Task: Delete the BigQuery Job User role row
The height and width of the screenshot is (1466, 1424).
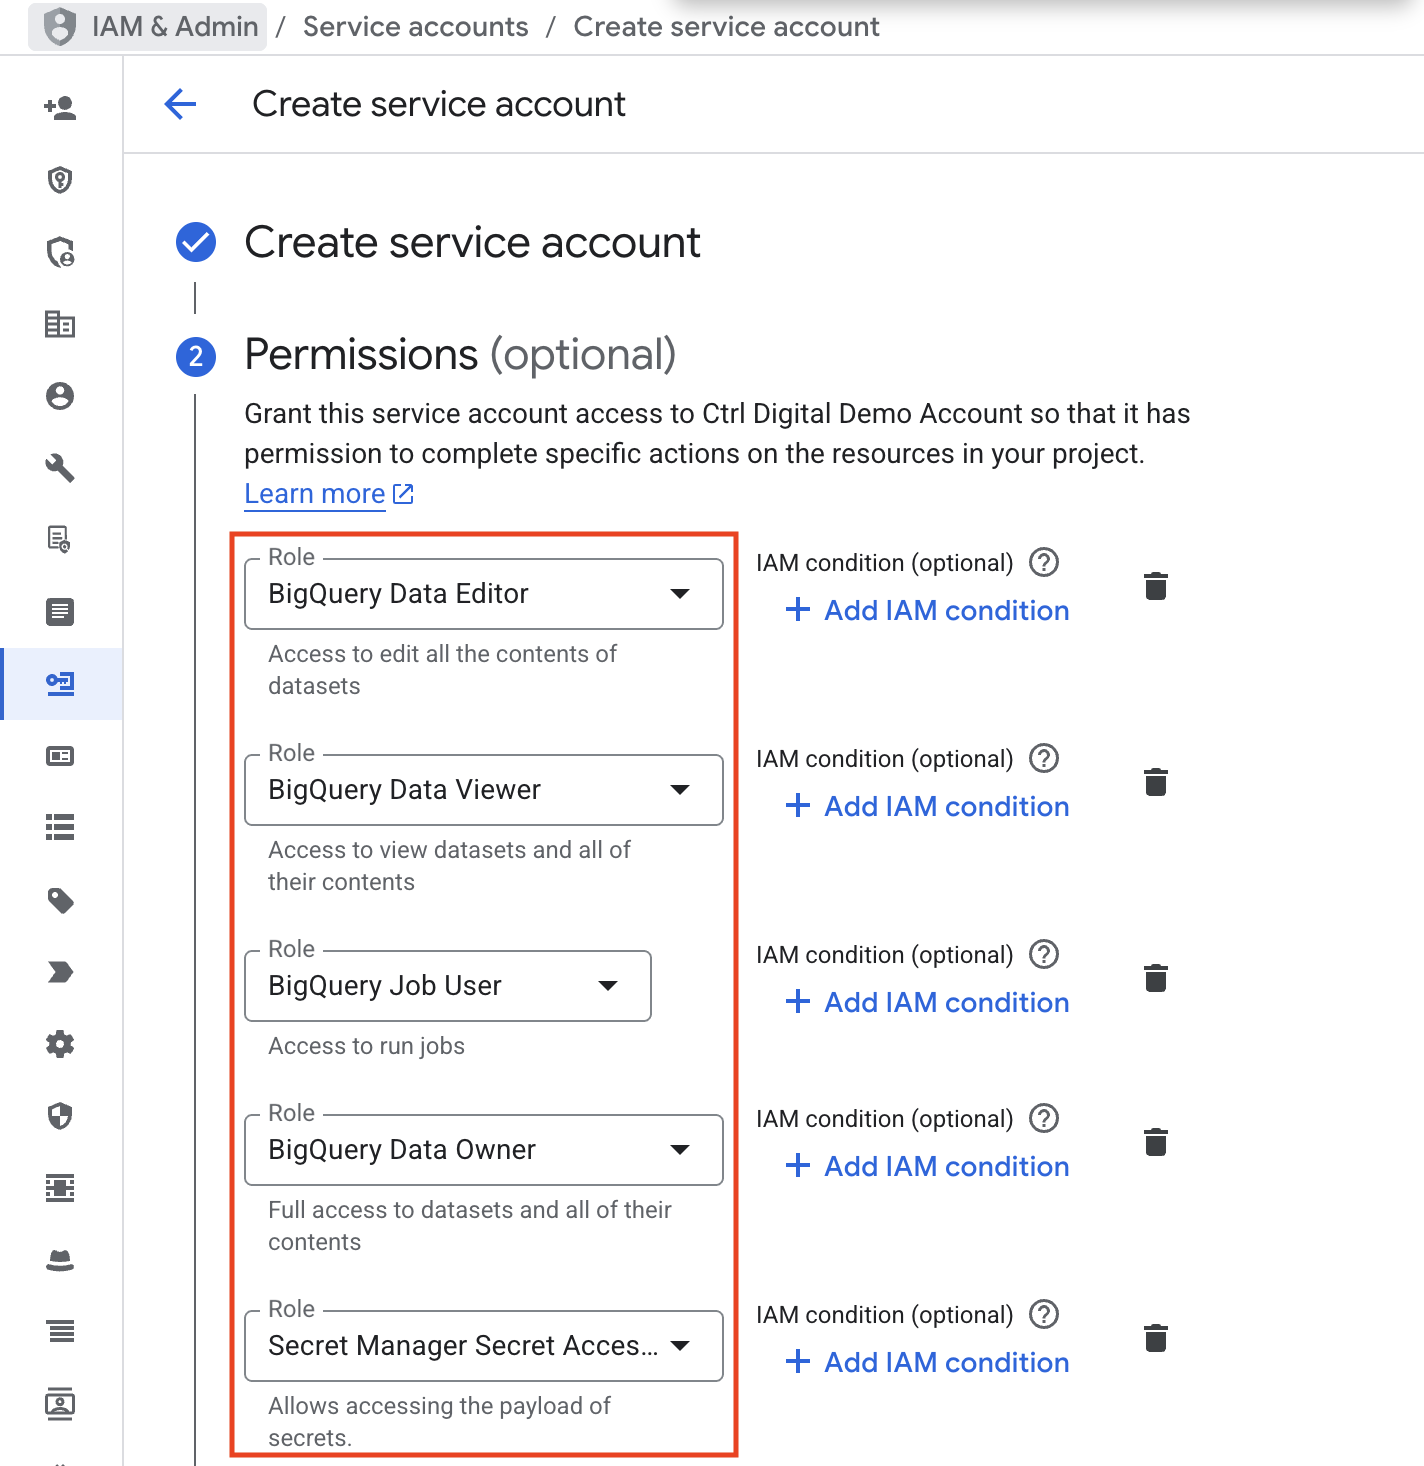Action: 1156,978
